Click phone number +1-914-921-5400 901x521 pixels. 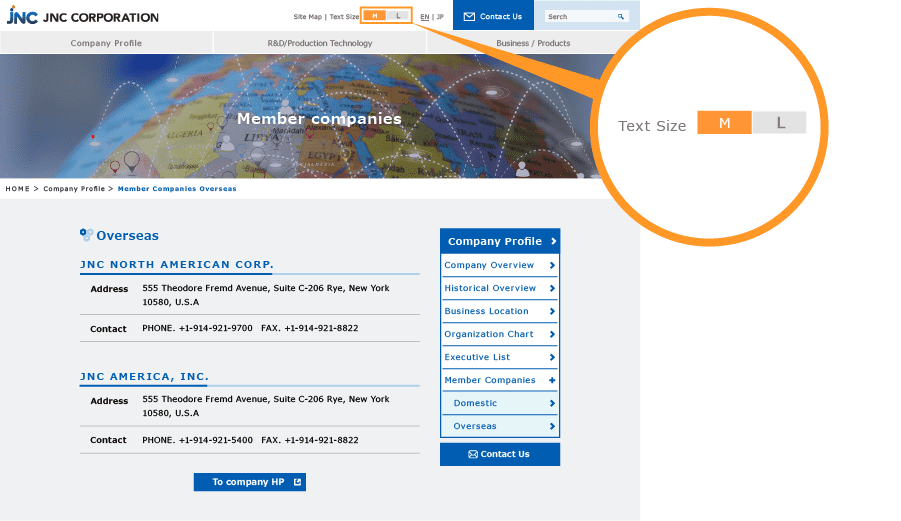point(215,440)
